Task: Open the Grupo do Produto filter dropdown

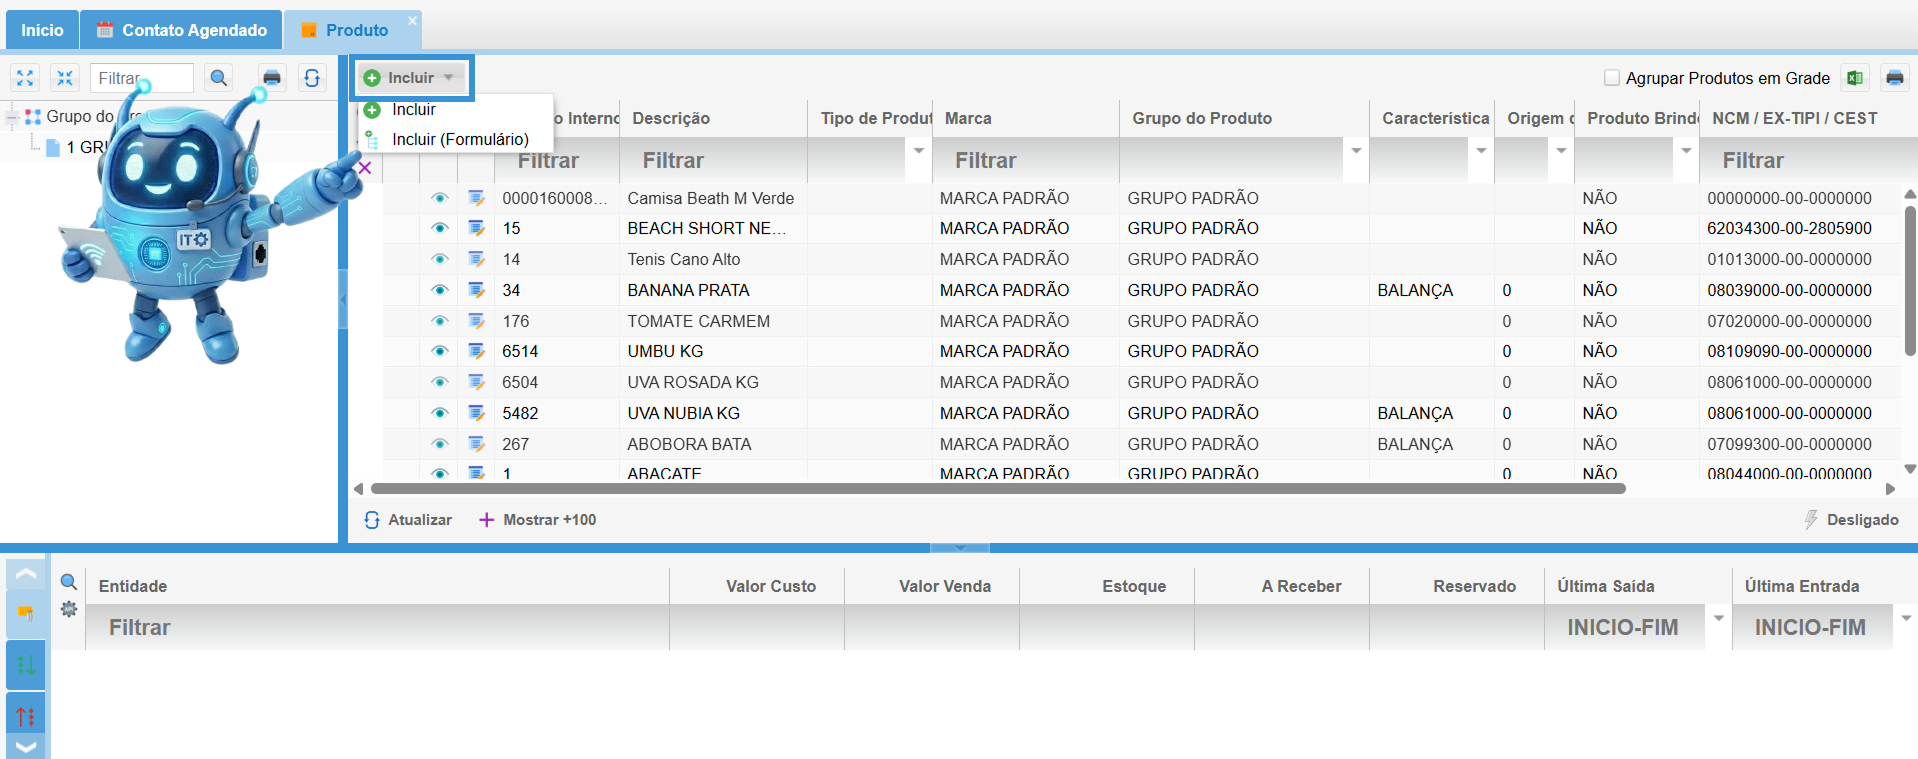Action: pyautogui.click(x=1356, y=151)
